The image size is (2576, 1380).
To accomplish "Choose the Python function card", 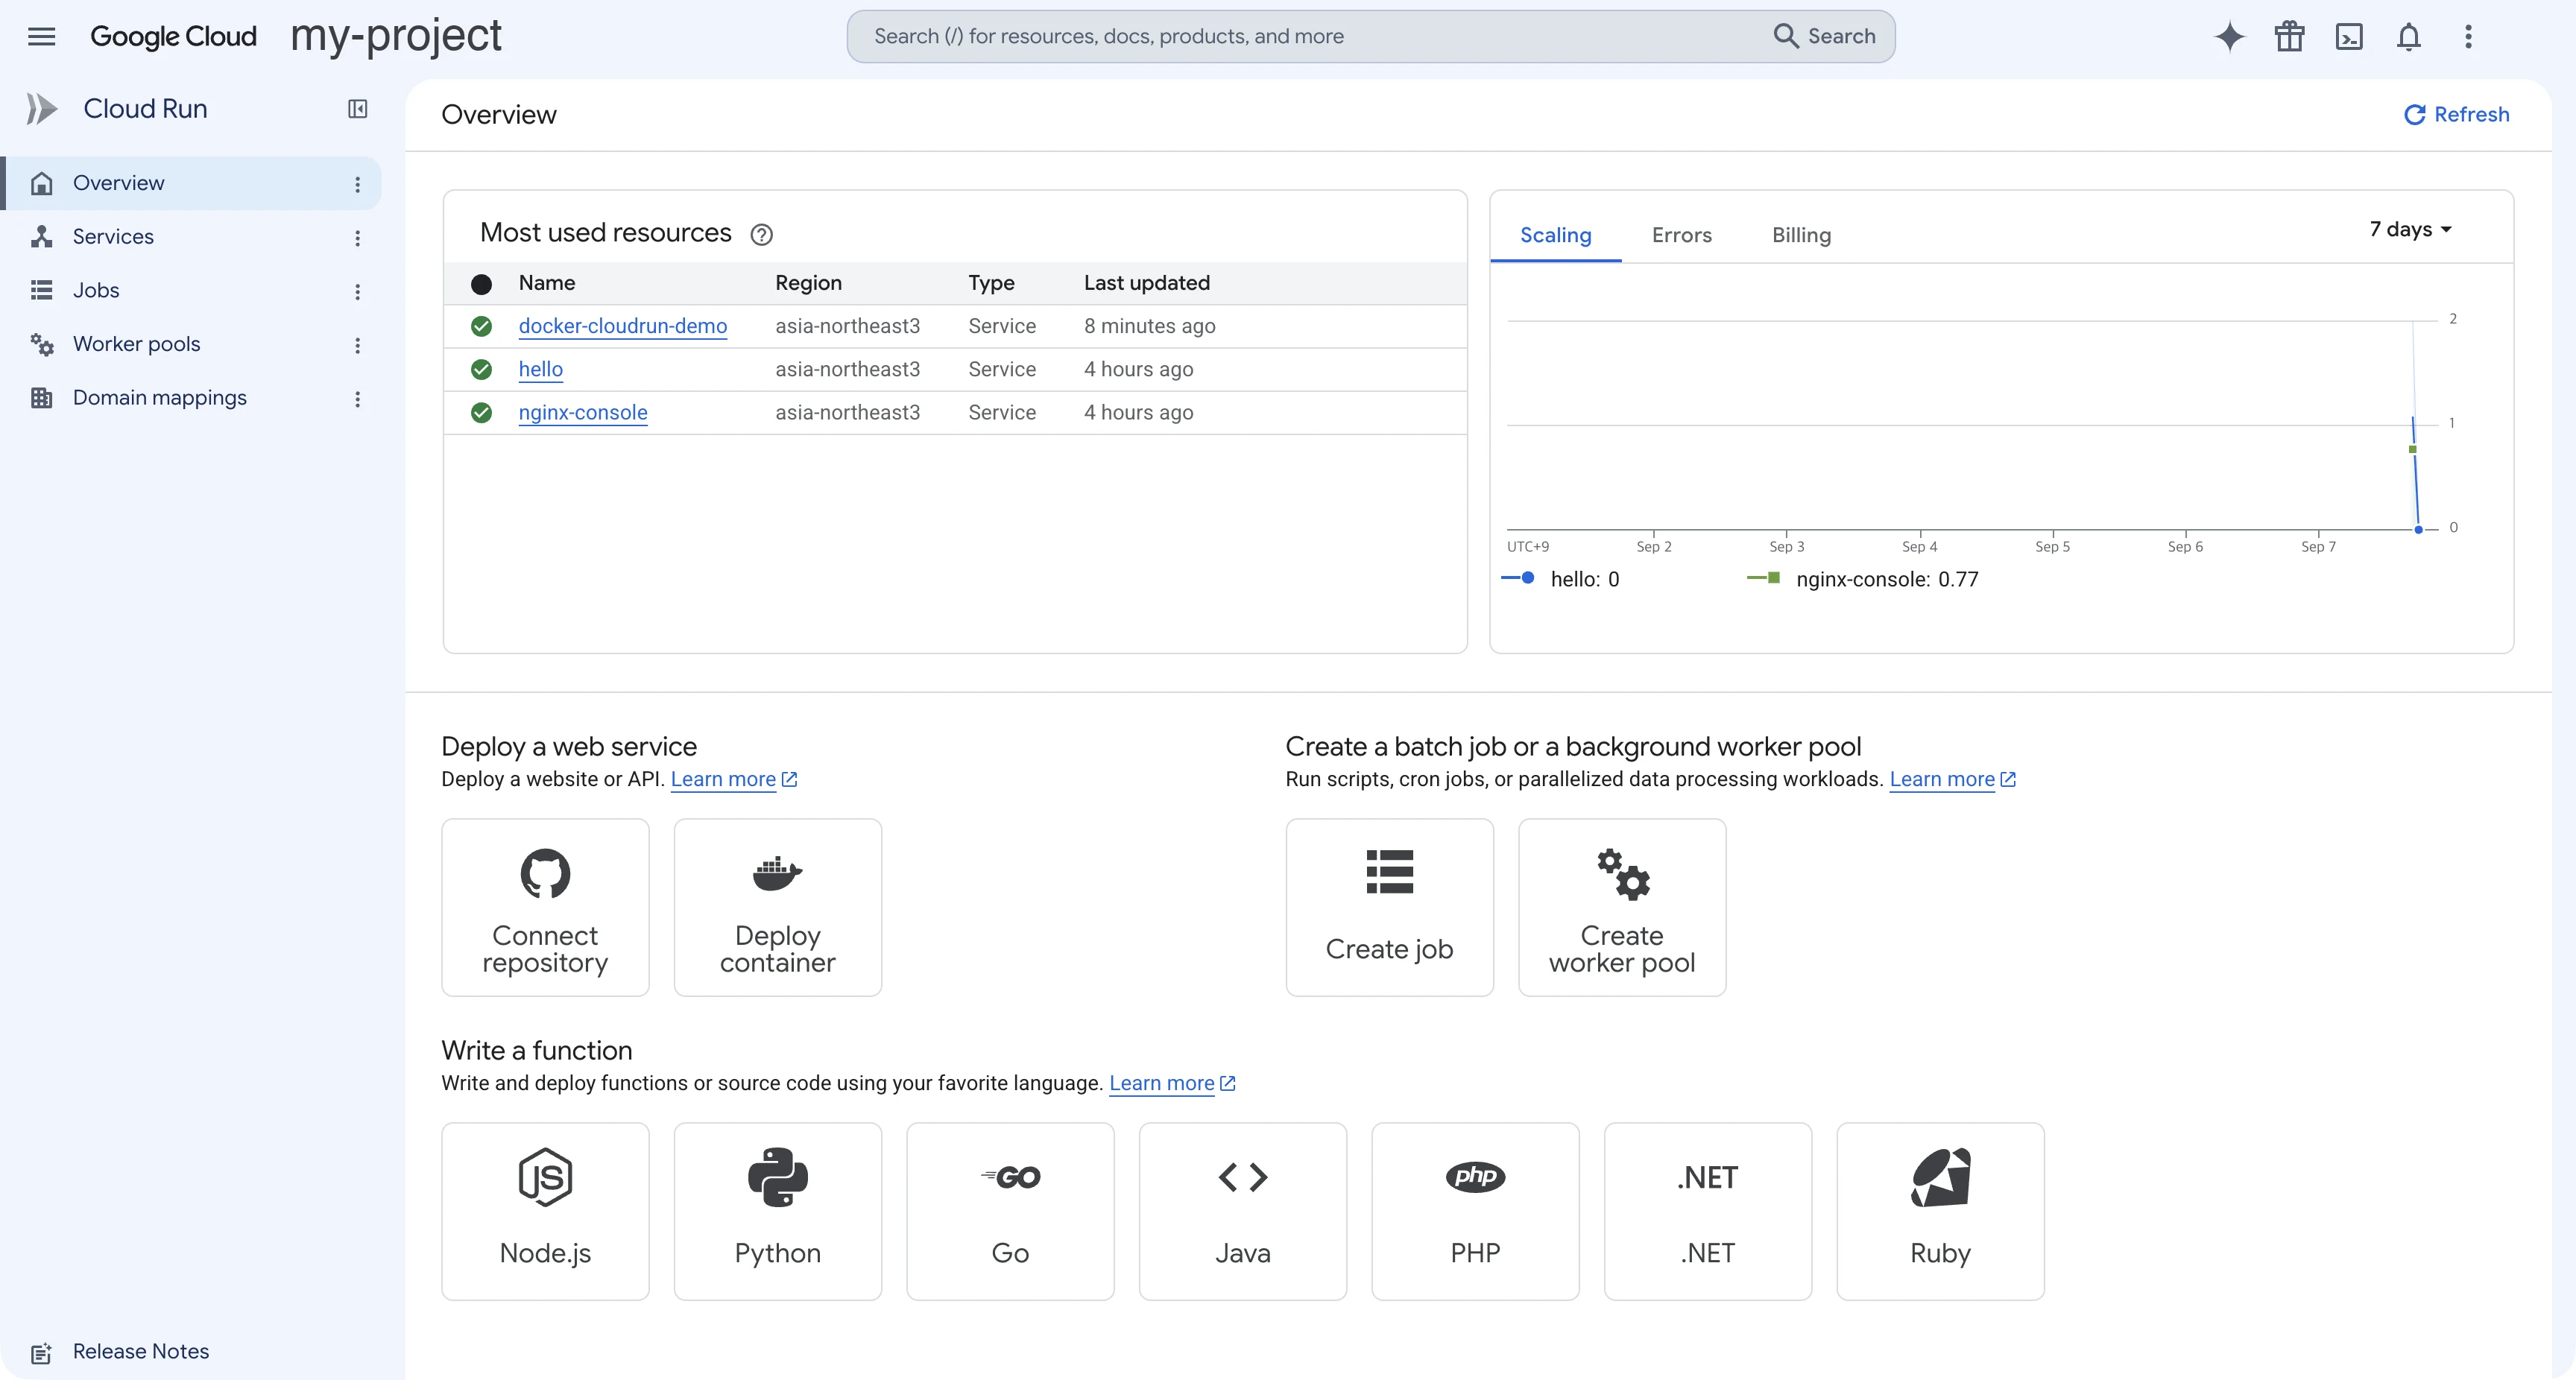I will pos(777,1211).
